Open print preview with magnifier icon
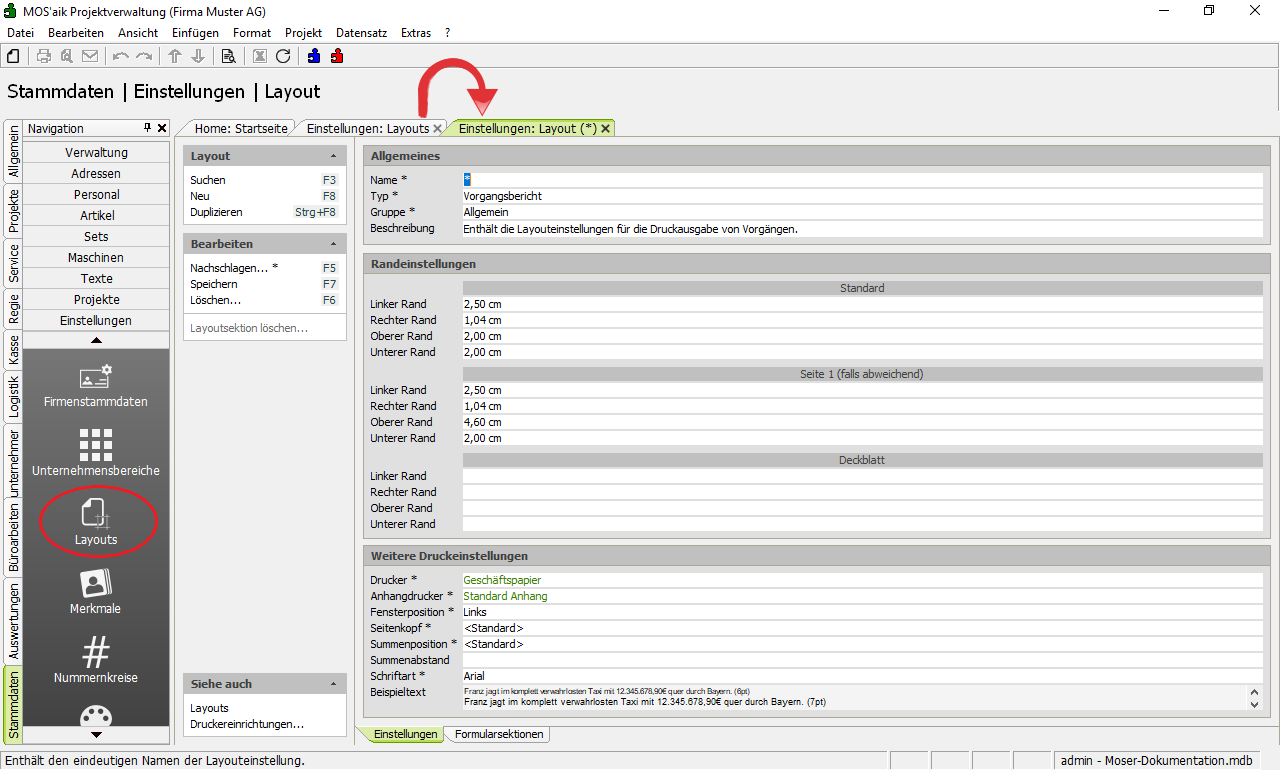 click(67, 56)
